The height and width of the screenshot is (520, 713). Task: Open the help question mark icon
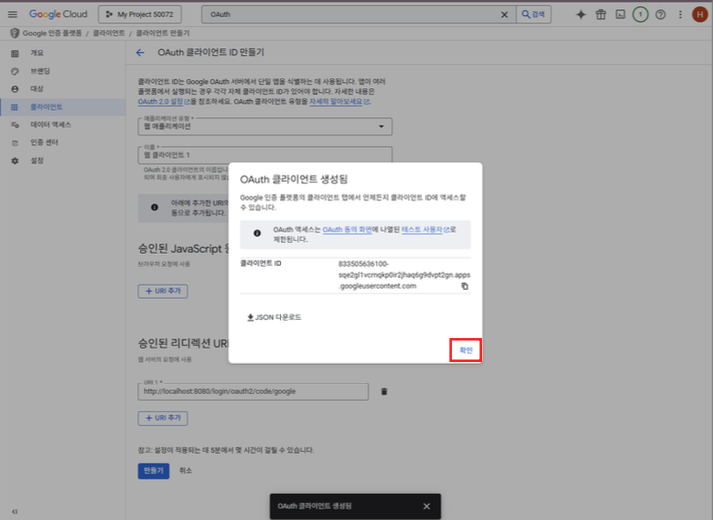(660, 15)
